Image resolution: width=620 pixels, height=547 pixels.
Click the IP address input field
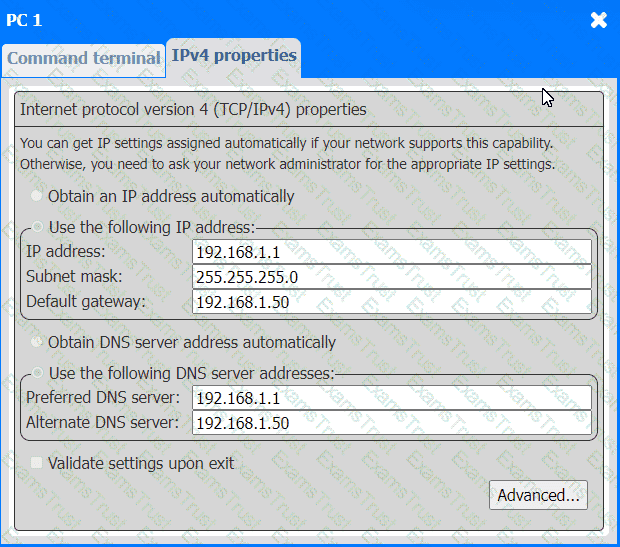tap(391, 251)
